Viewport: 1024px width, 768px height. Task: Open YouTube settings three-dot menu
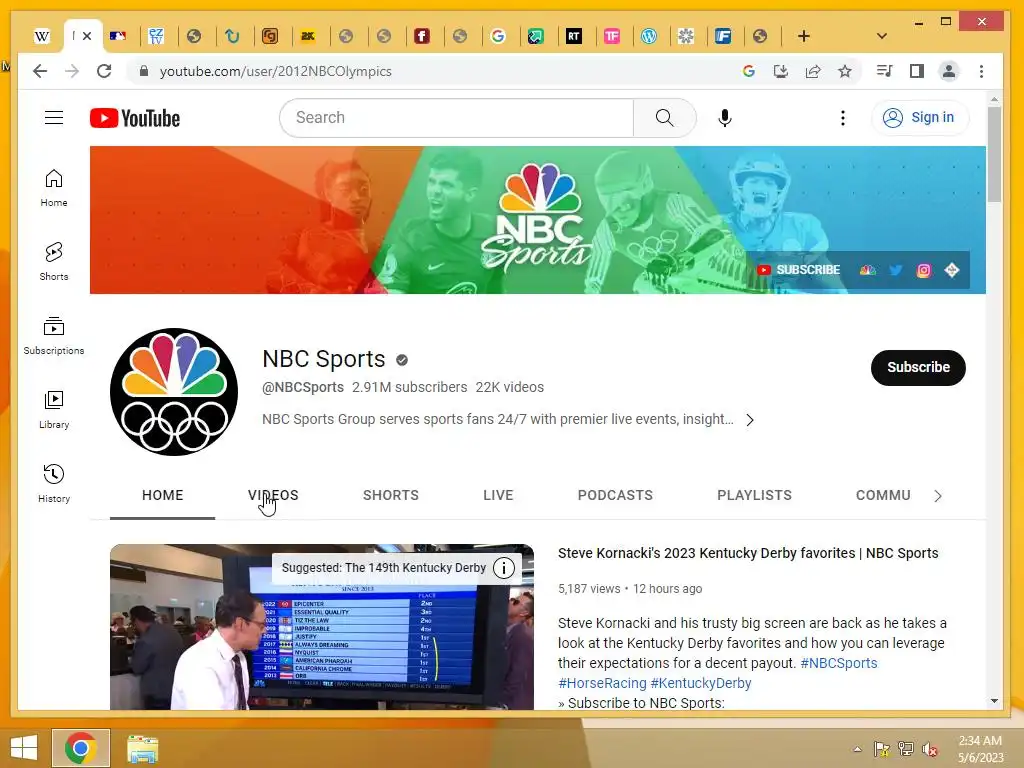[x=842, y=118]
